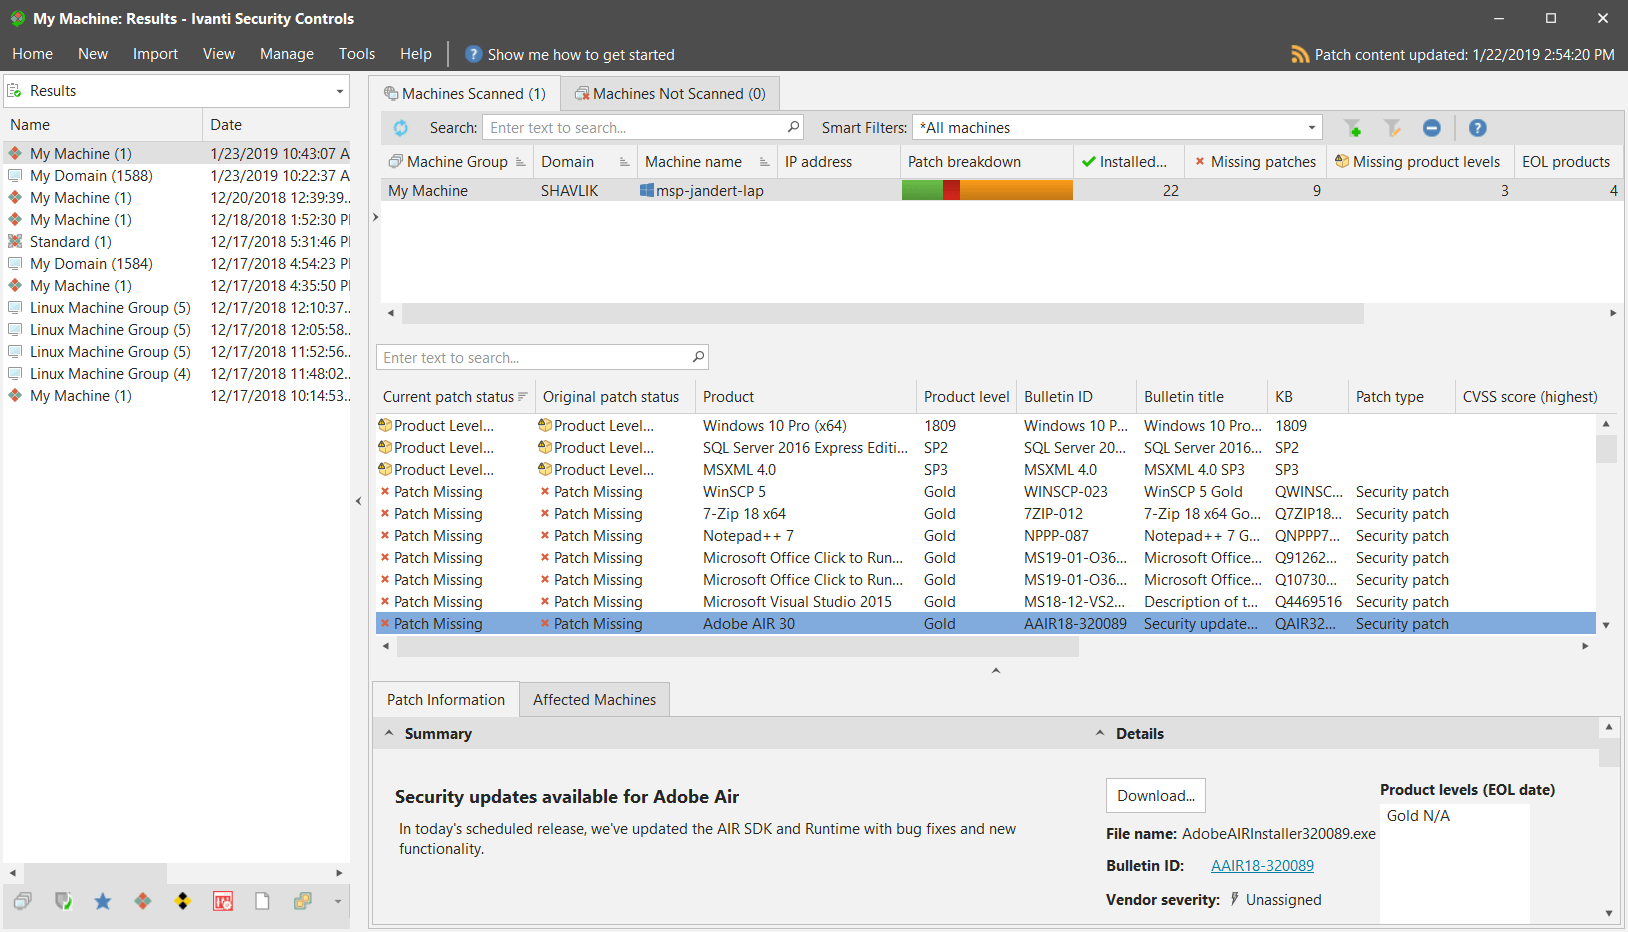
Task: Click the product level box icon on the Windows 10 Pro row
Action: coord(385,425)
